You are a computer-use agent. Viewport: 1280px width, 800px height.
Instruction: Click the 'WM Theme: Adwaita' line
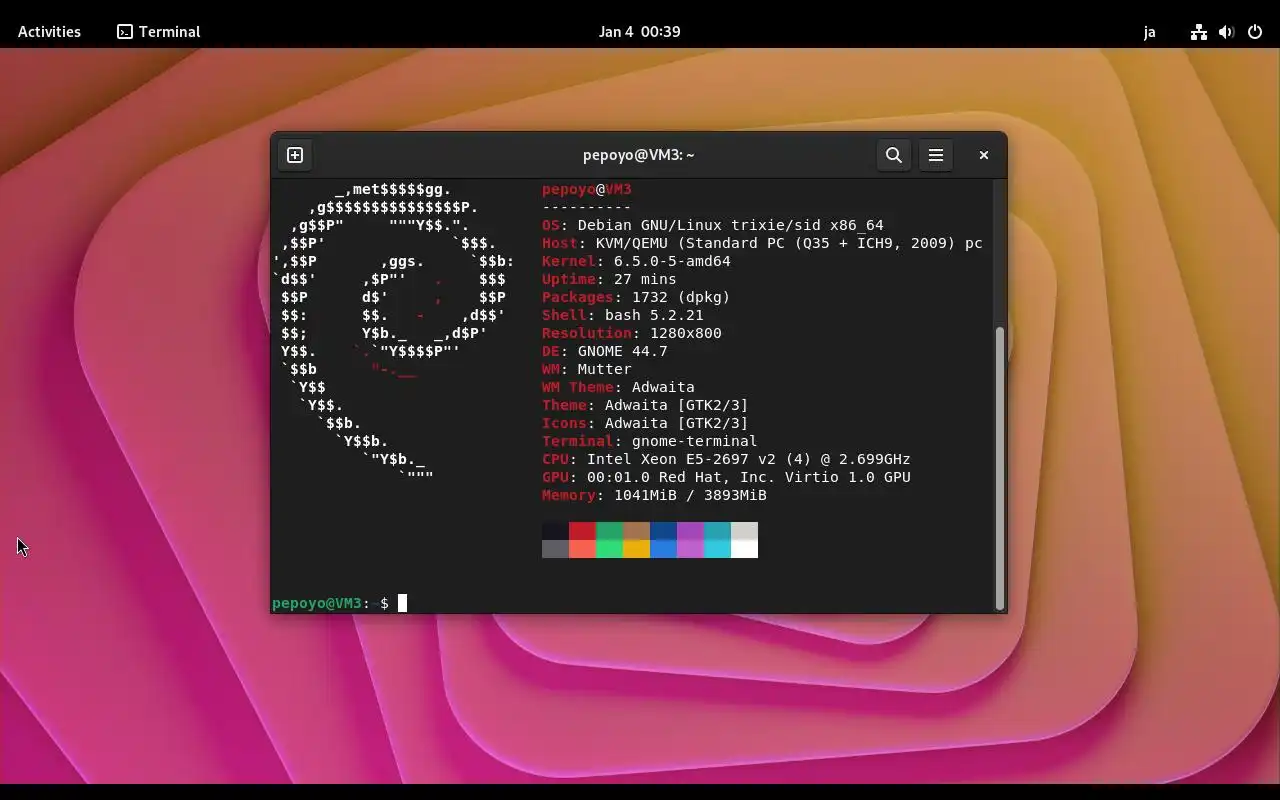click(x=618, y=387)
